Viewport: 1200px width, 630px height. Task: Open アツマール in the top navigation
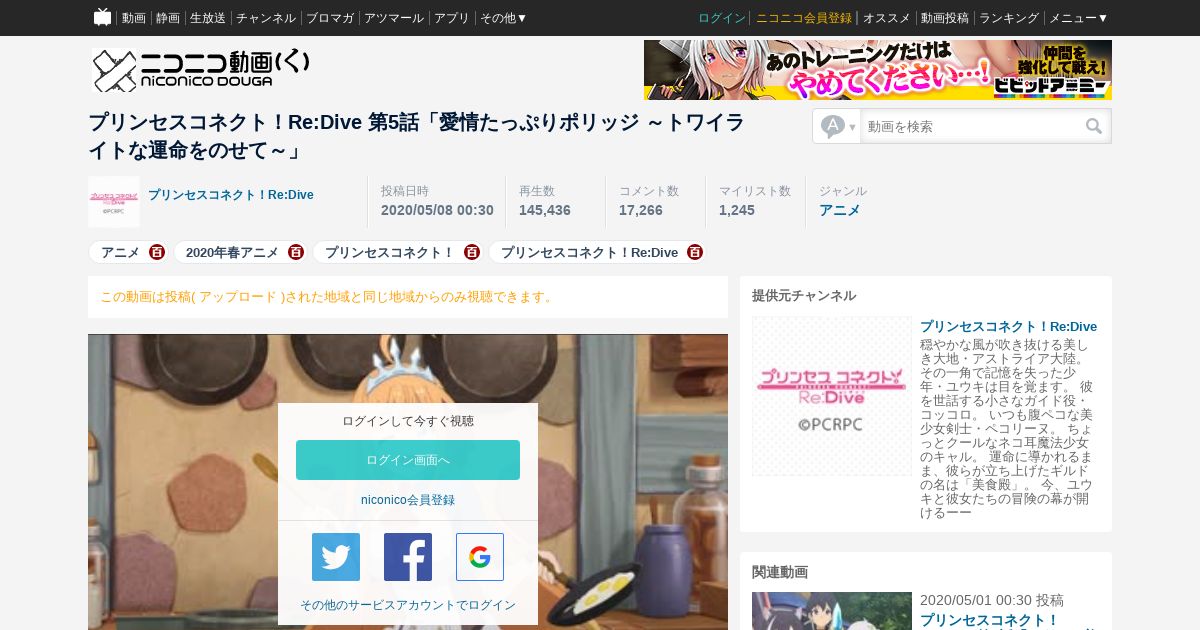[x=394, y=18]
